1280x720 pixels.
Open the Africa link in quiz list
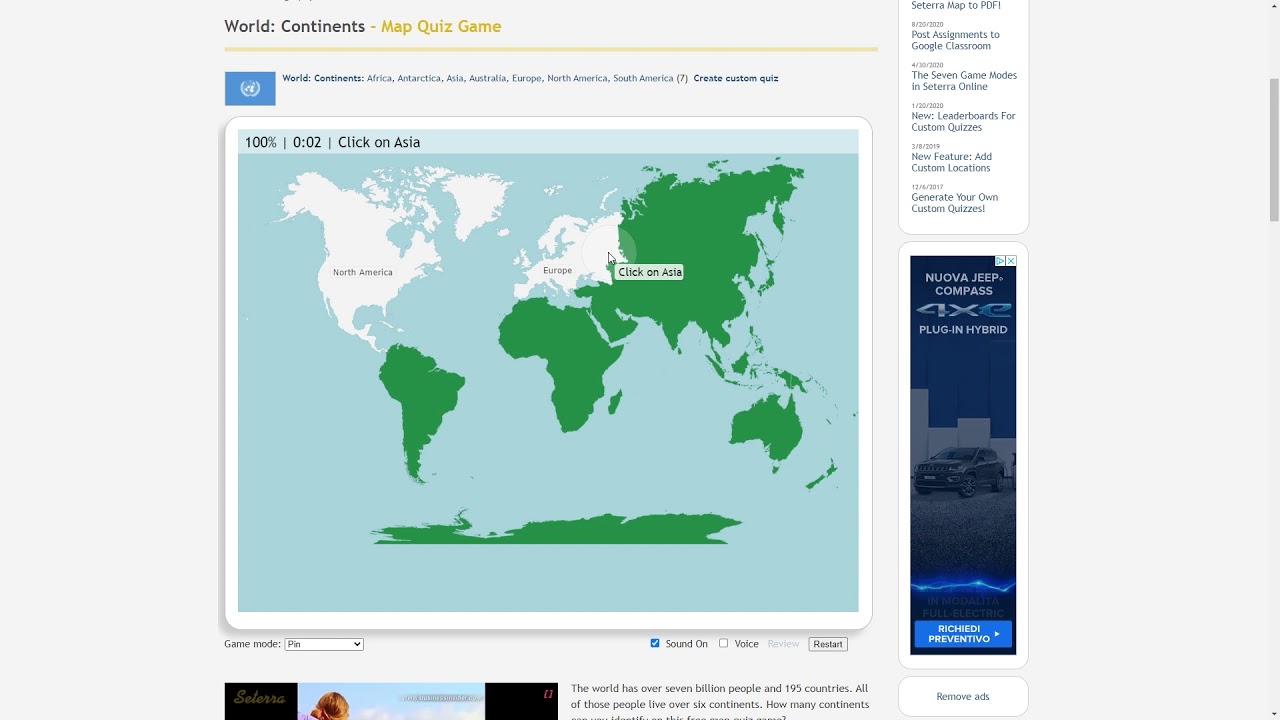(379, 78)
